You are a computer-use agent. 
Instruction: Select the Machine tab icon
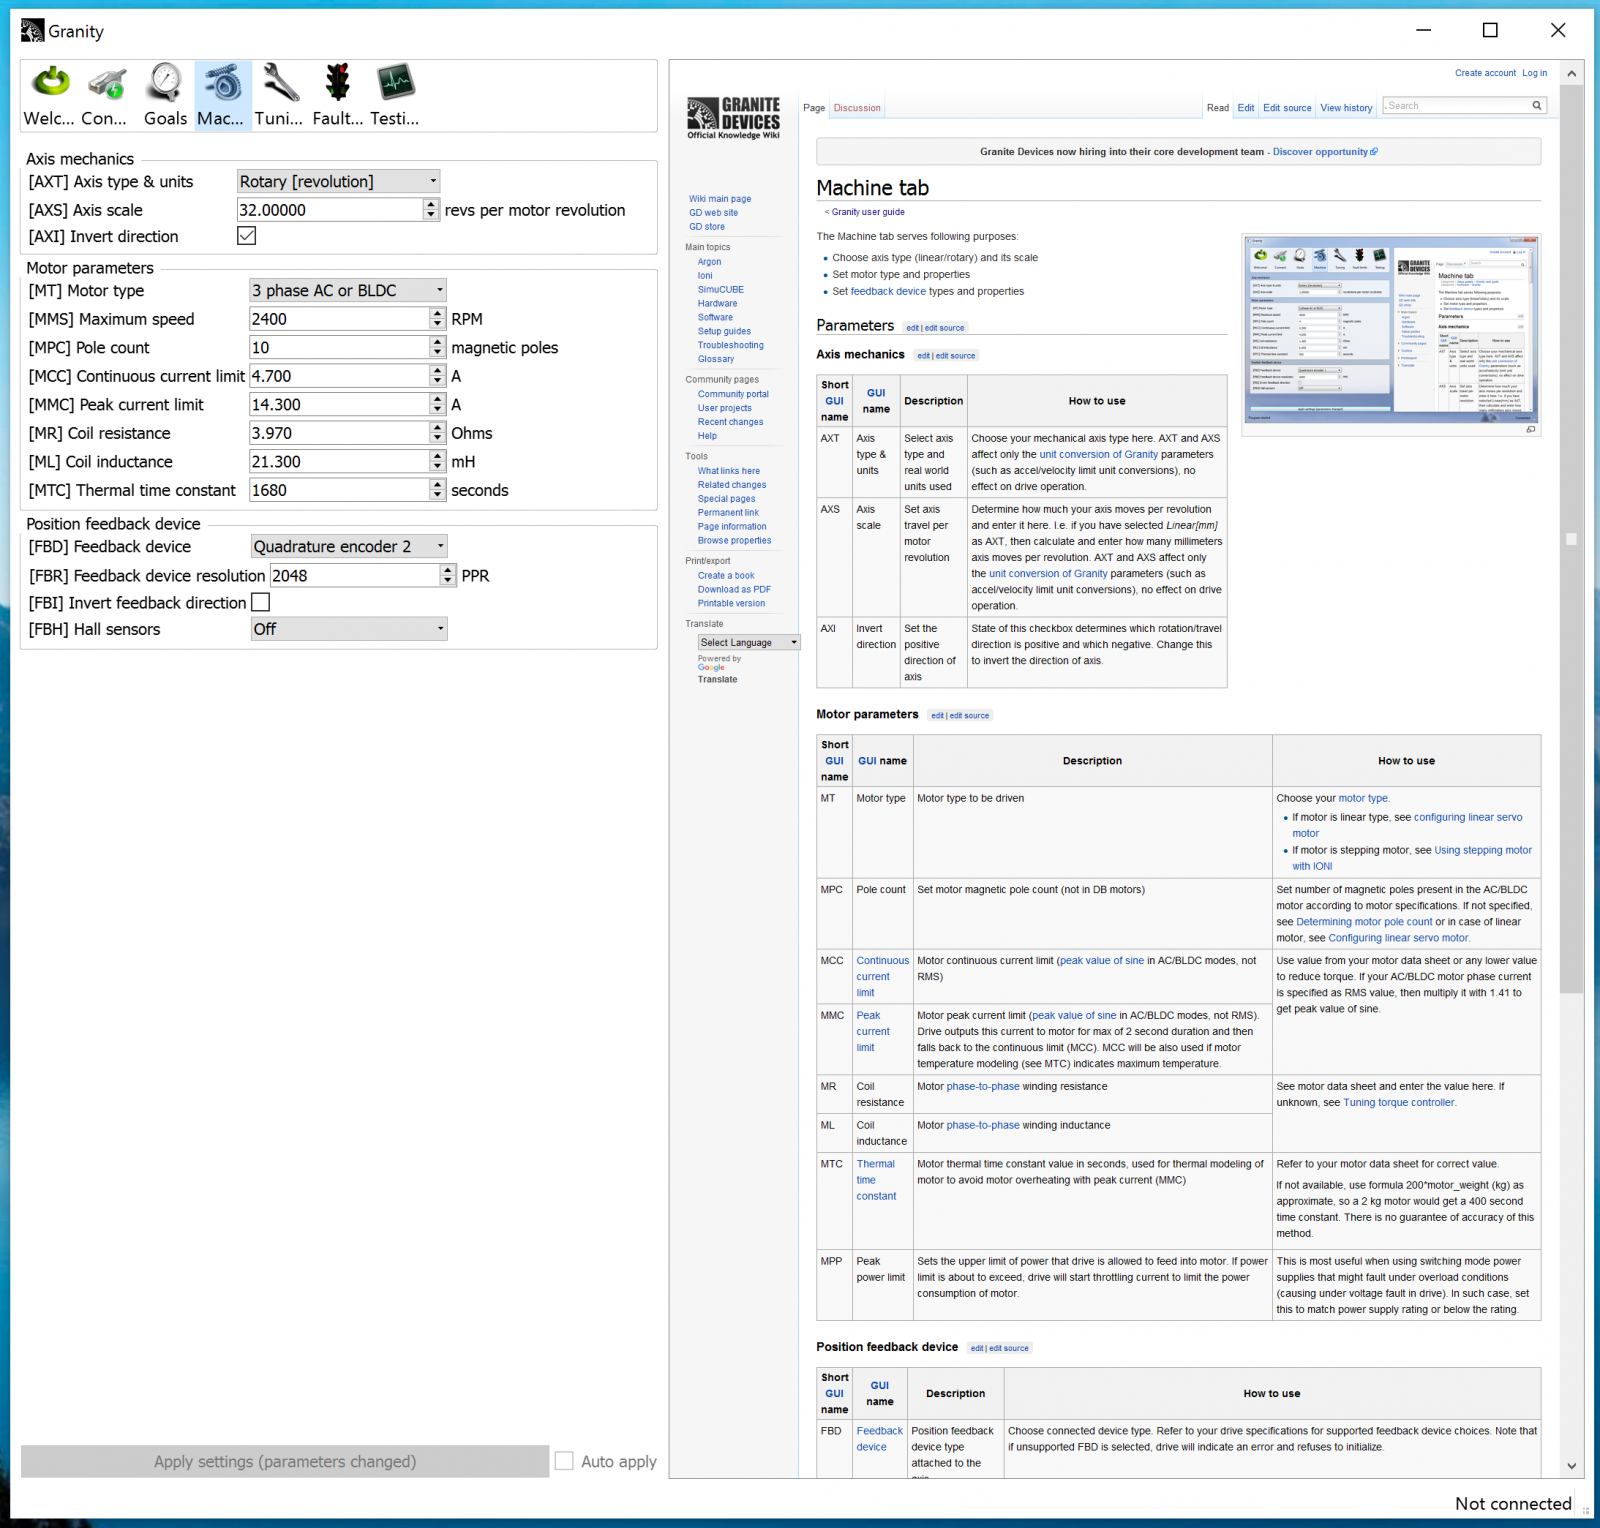(222, 95)
